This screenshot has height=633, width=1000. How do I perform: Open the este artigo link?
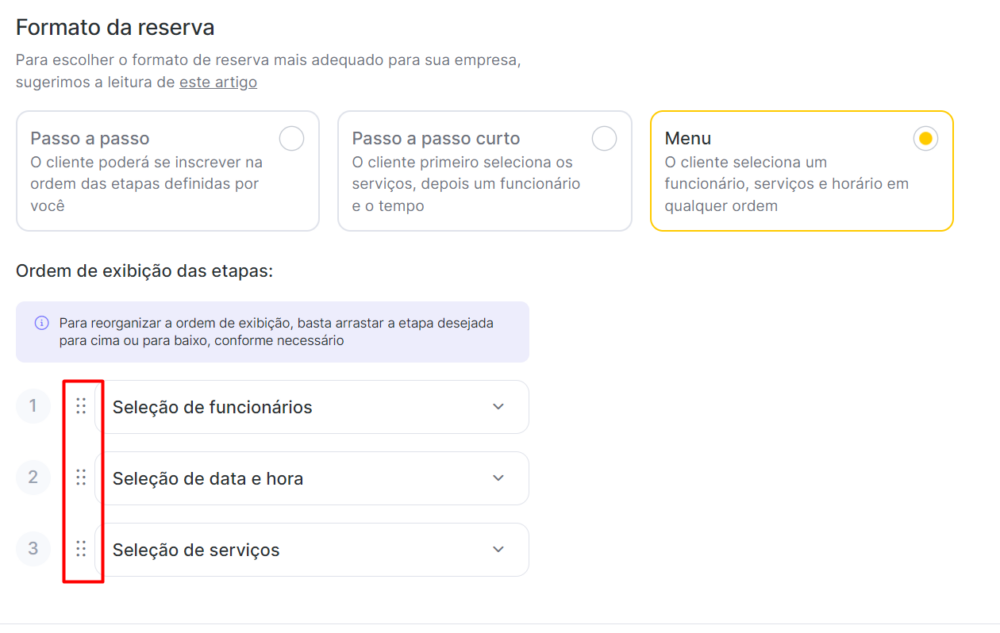218,82
